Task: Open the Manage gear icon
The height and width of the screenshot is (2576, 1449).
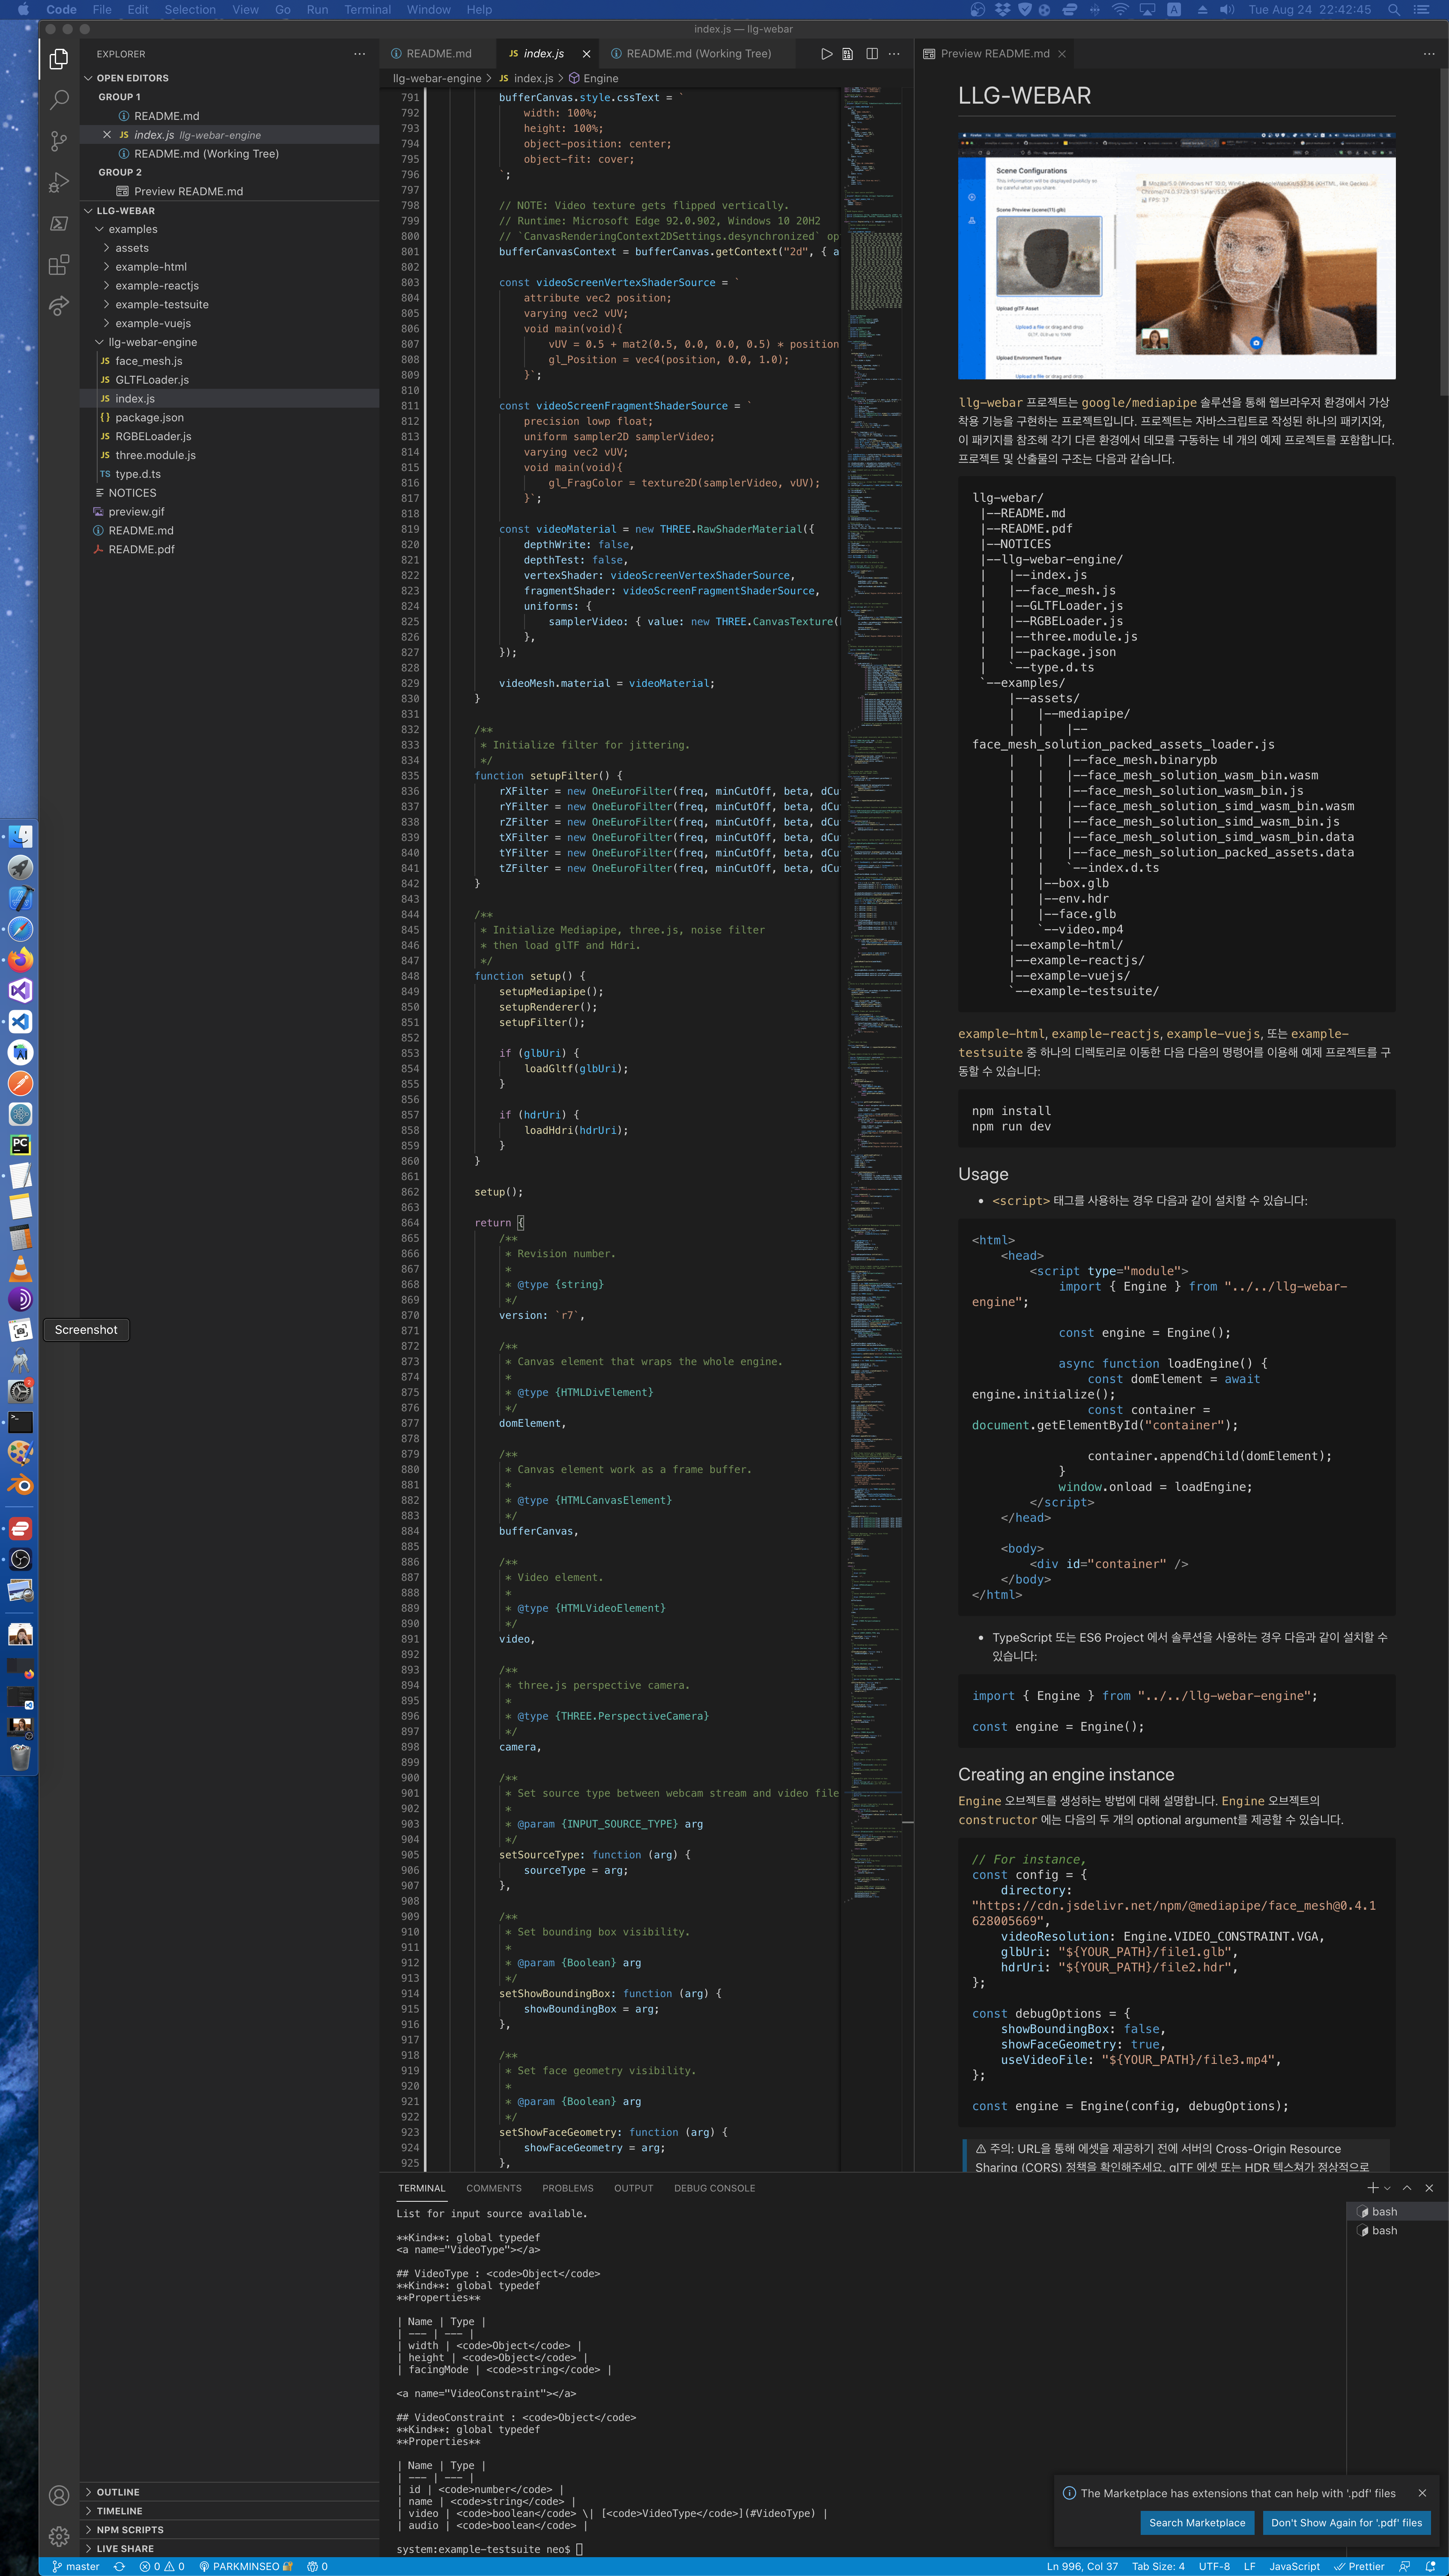Action: click(x=59, y=2536)
